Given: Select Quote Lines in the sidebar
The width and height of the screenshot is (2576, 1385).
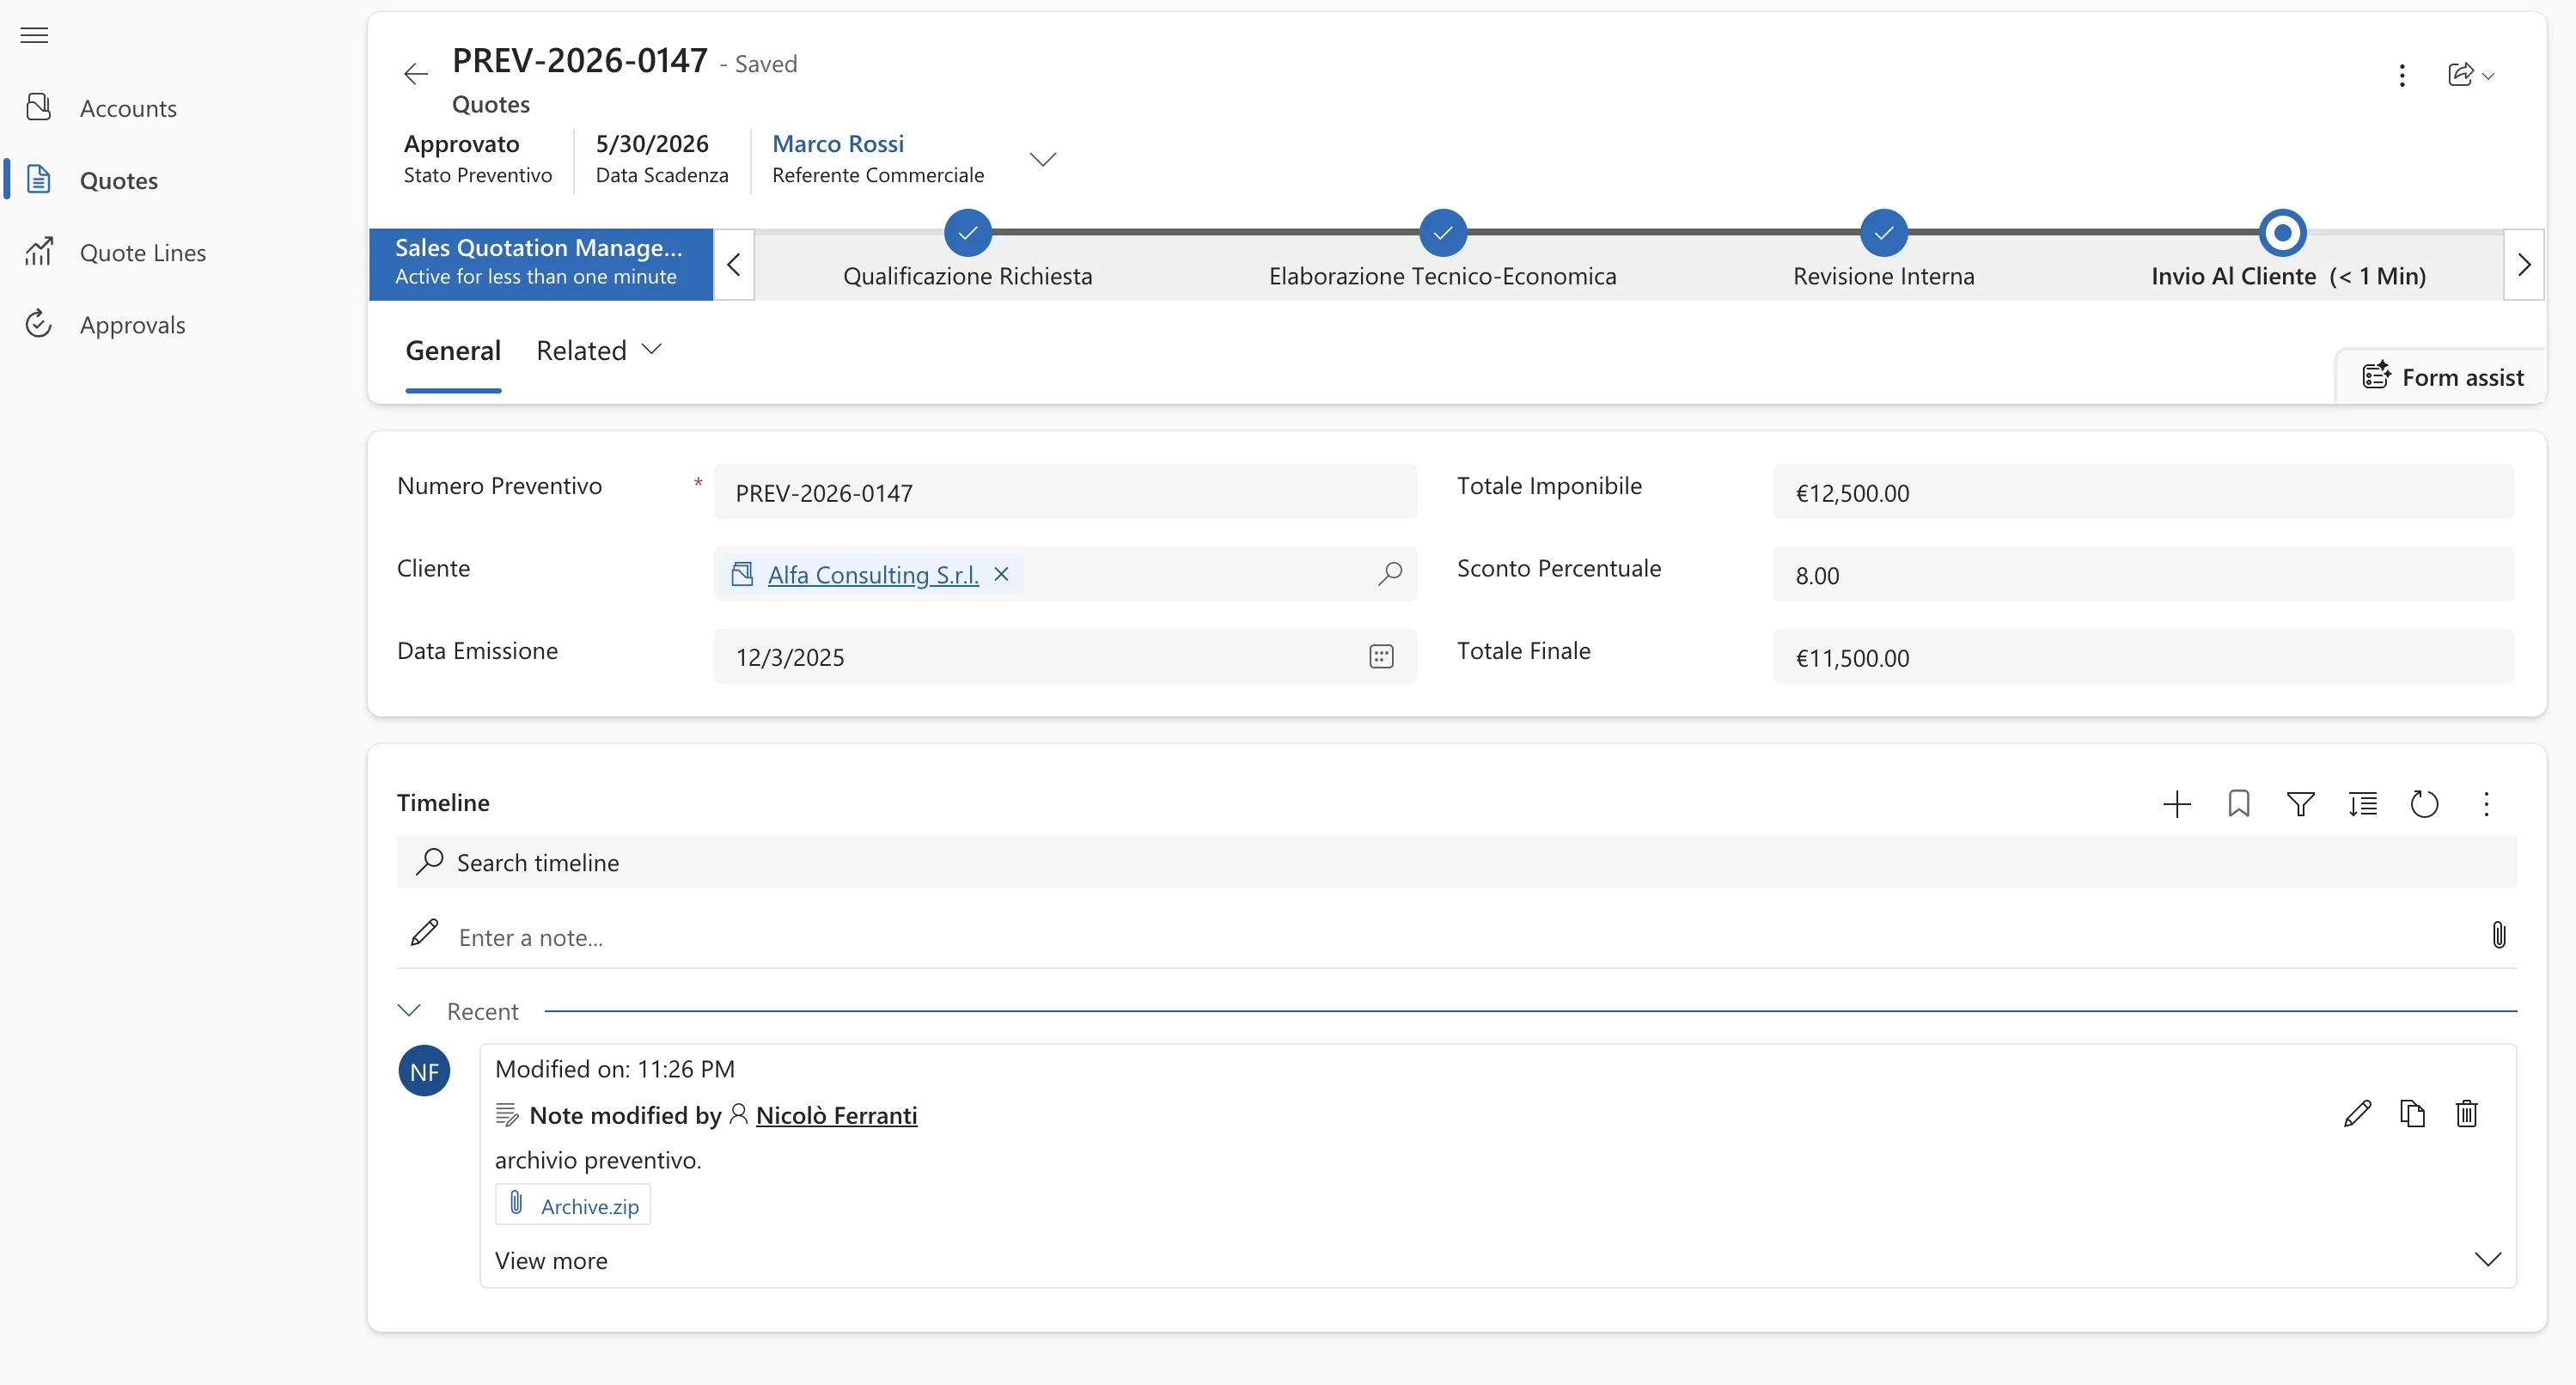Looking at the screenshot, I should tap(144, 252).
